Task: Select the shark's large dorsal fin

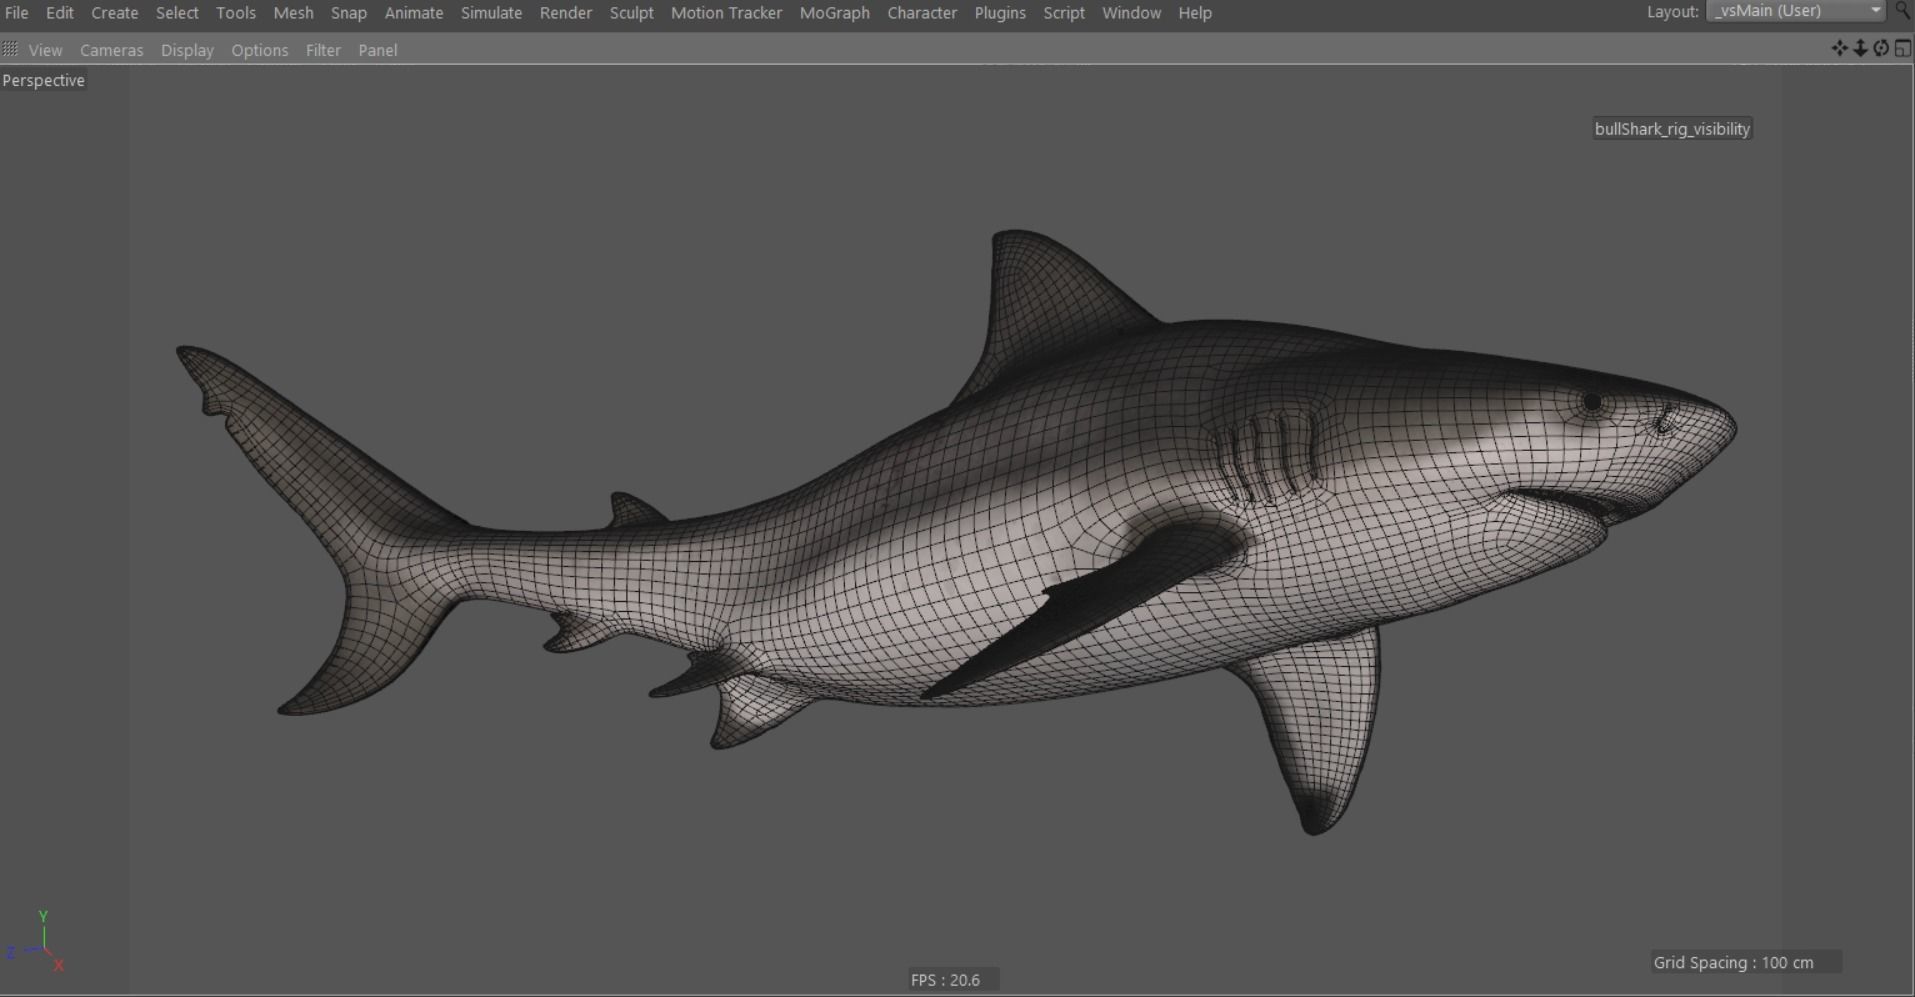Action: (x=1050, y=310)
